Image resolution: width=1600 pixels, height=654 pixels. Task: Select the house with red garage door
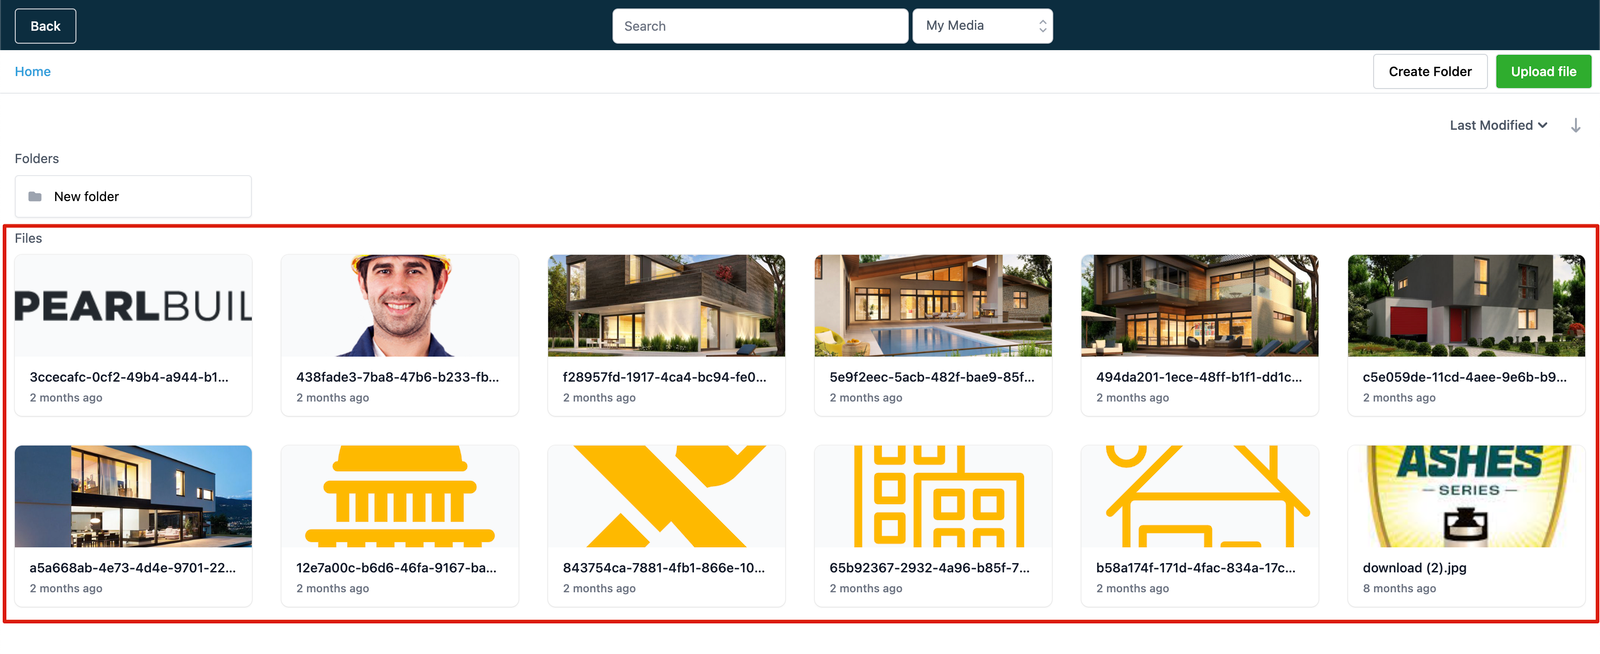(1466, 306)
